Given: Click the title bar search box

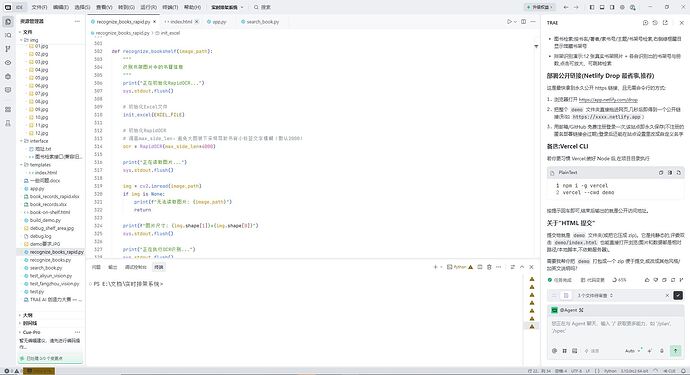Looking at the screenshot, I should 263,7.
